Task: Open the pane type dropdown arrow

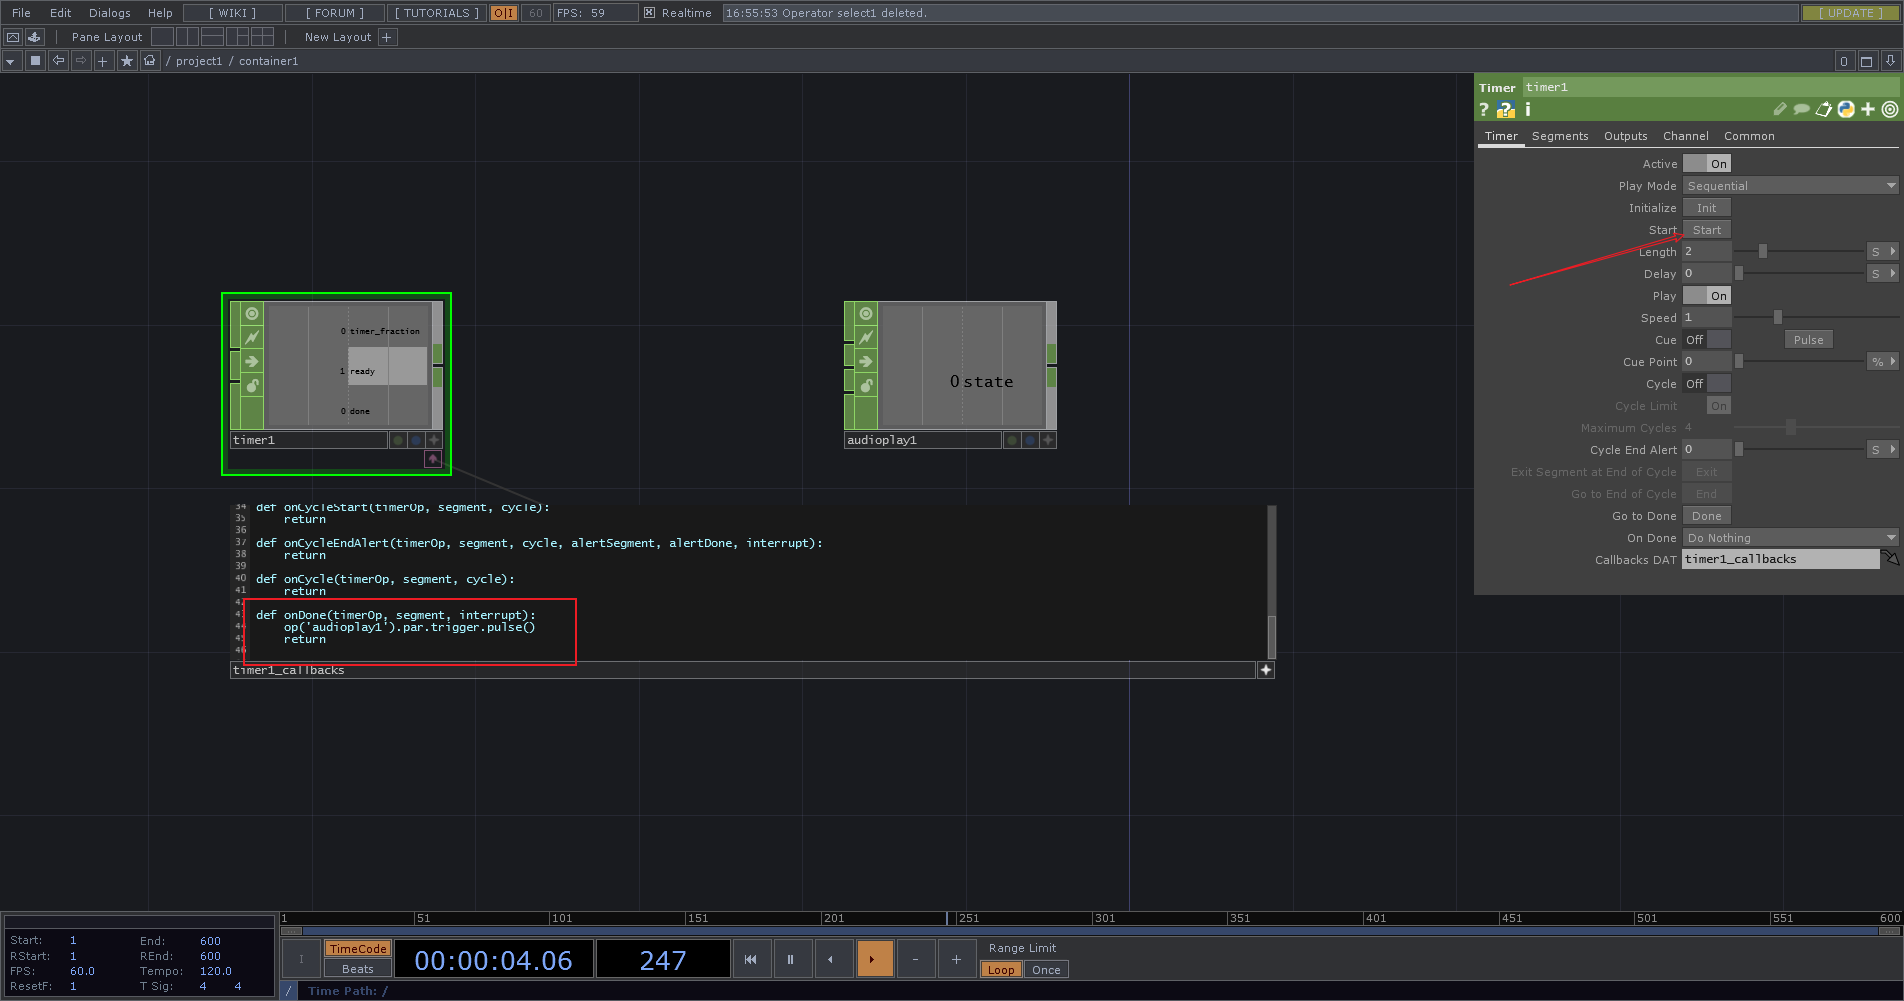Action: [10, 60]
